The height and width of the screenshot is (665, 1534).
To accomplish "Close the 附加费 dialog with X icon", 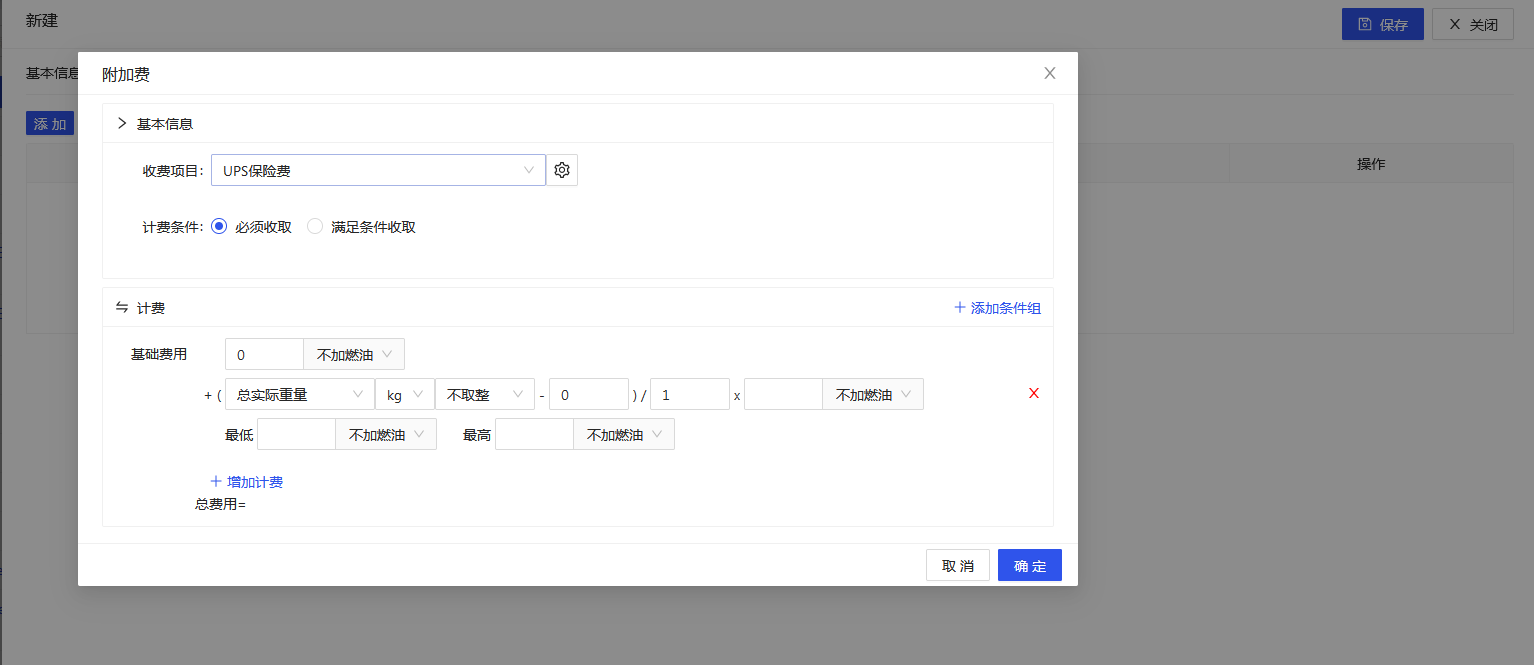I will pyautogui.click(x=1049, y=73).
